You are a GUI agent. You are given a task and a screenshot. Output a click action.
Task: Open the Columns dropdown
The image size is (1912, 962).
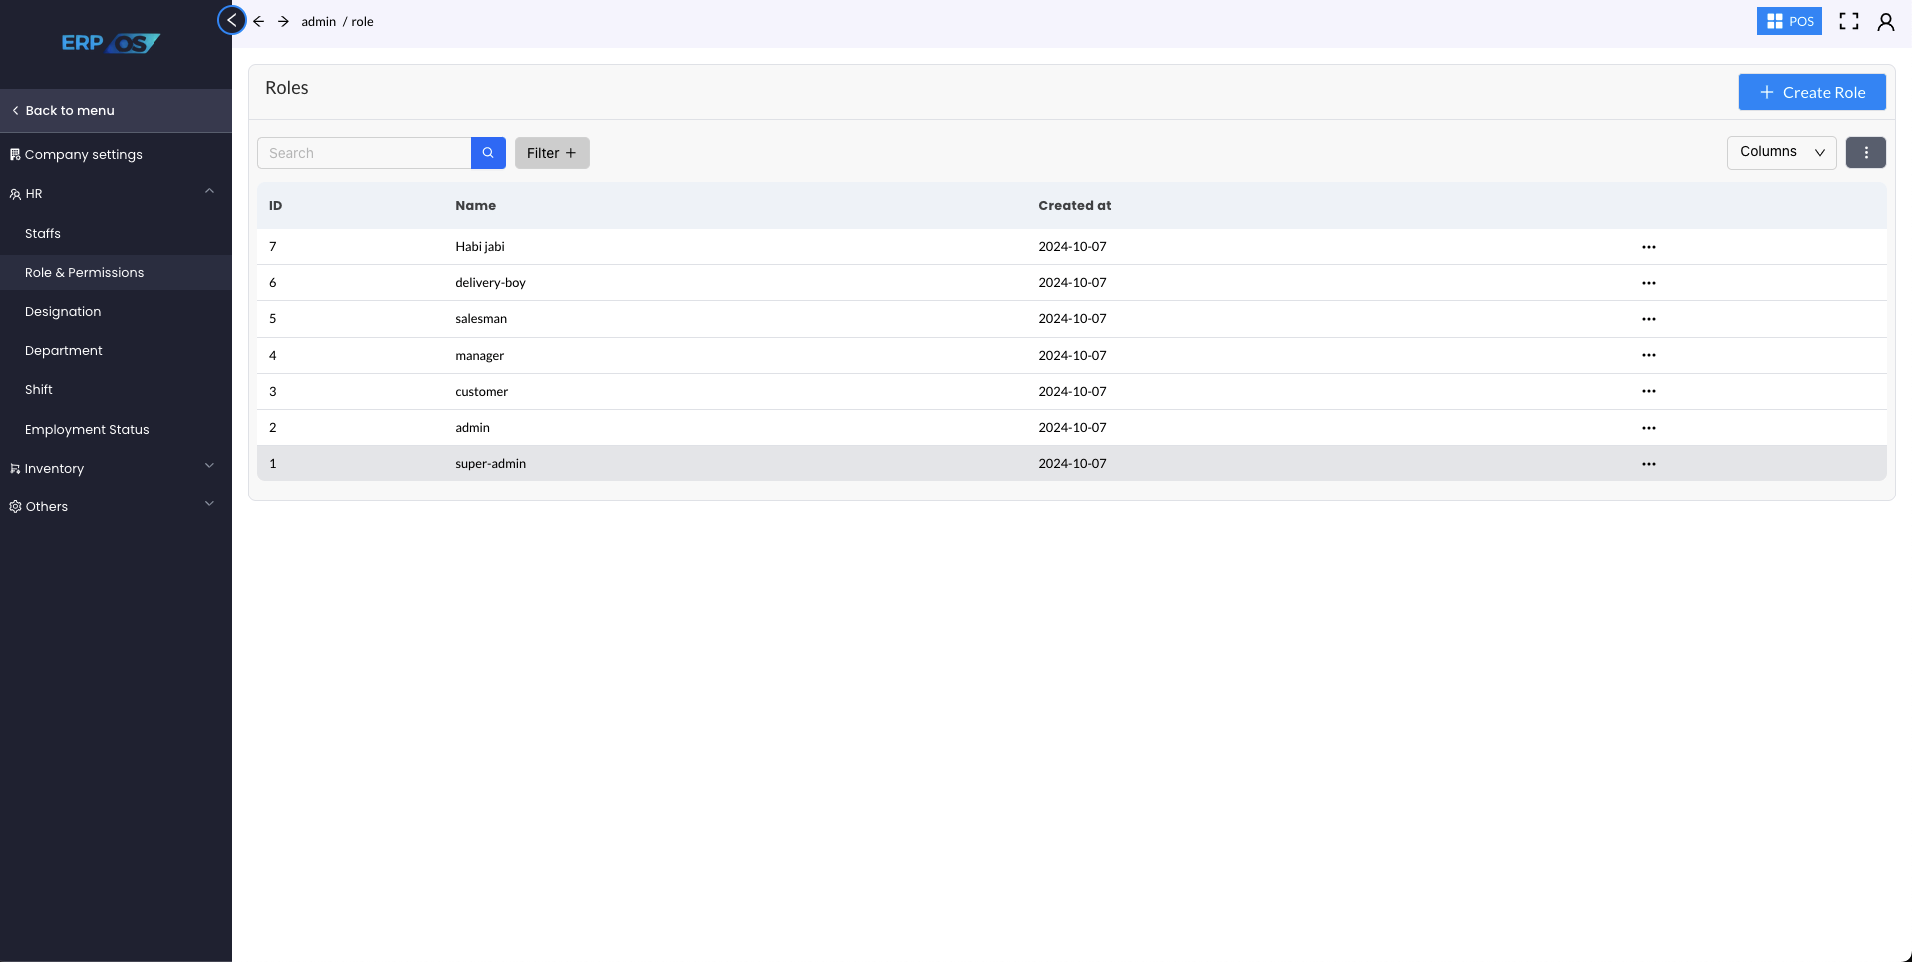pyautogui.click(x=1781, y=152)
